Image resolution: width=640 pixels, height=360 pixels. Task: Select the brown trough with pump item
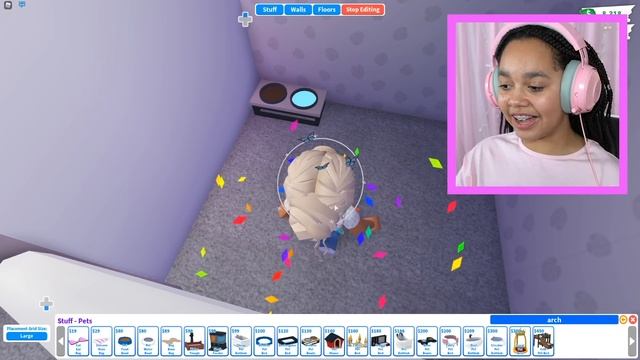click(194, 341)
